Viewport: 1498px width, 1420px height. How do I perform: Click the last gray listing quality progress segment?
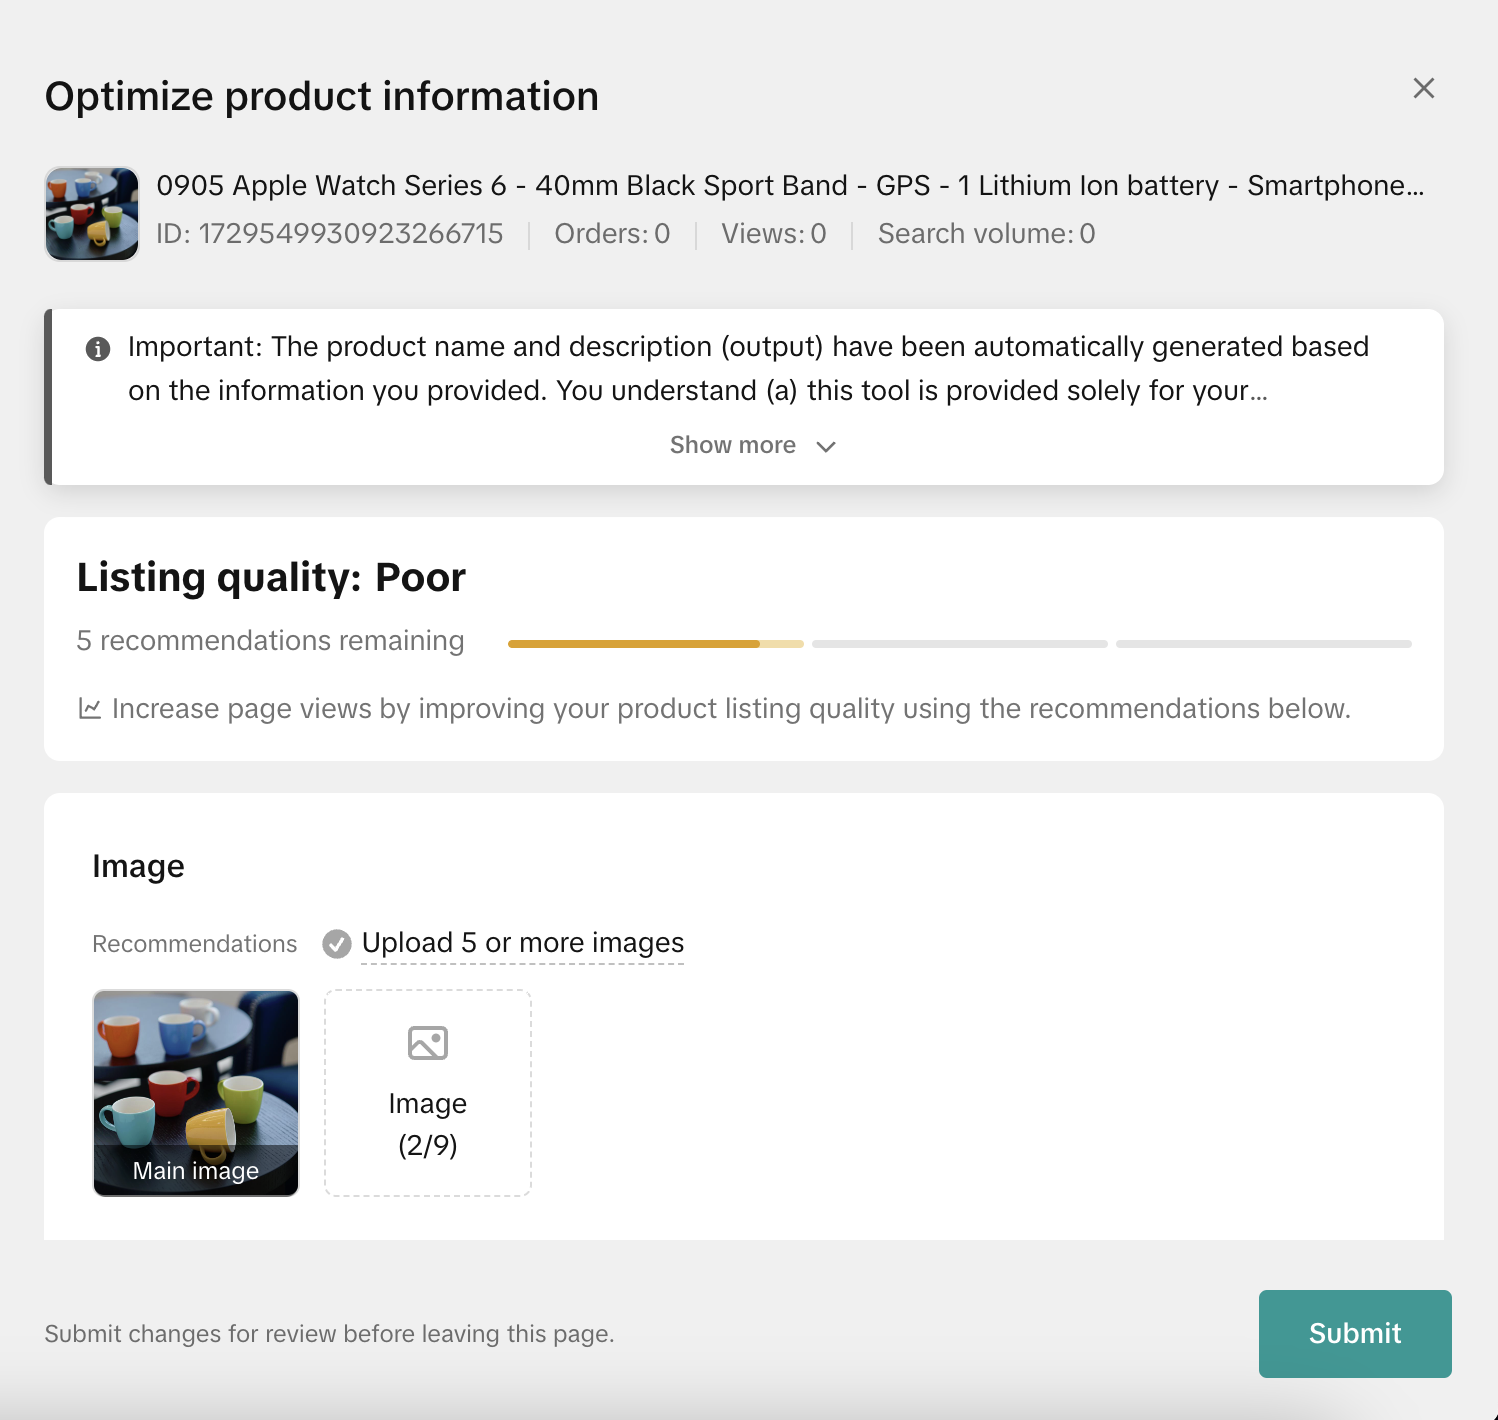(x=1263, y=644)
